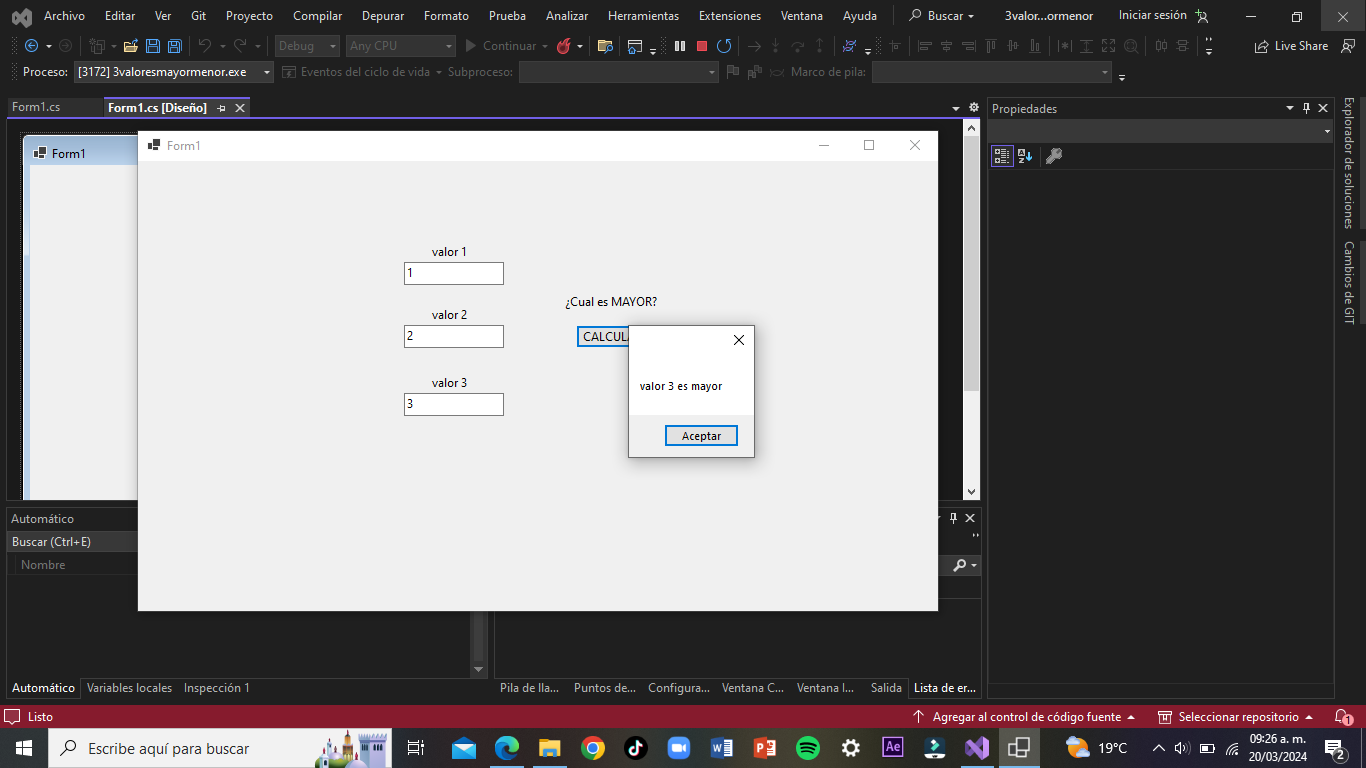The image size is (1366, 768).
Task: Click Aceptar in the message box
Action: [x=701, y=436]
